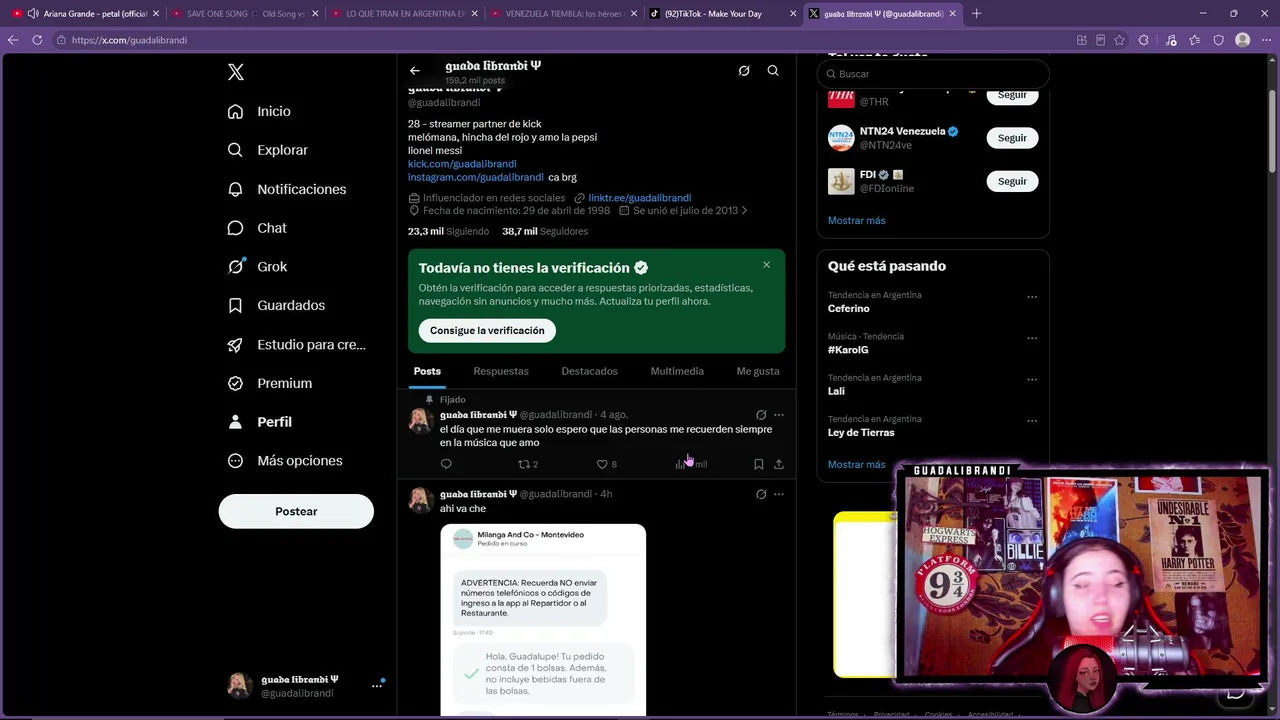Open Notificaciones in the sidebar
This screenshot has height=720, width=1280.
click(286, 189)
